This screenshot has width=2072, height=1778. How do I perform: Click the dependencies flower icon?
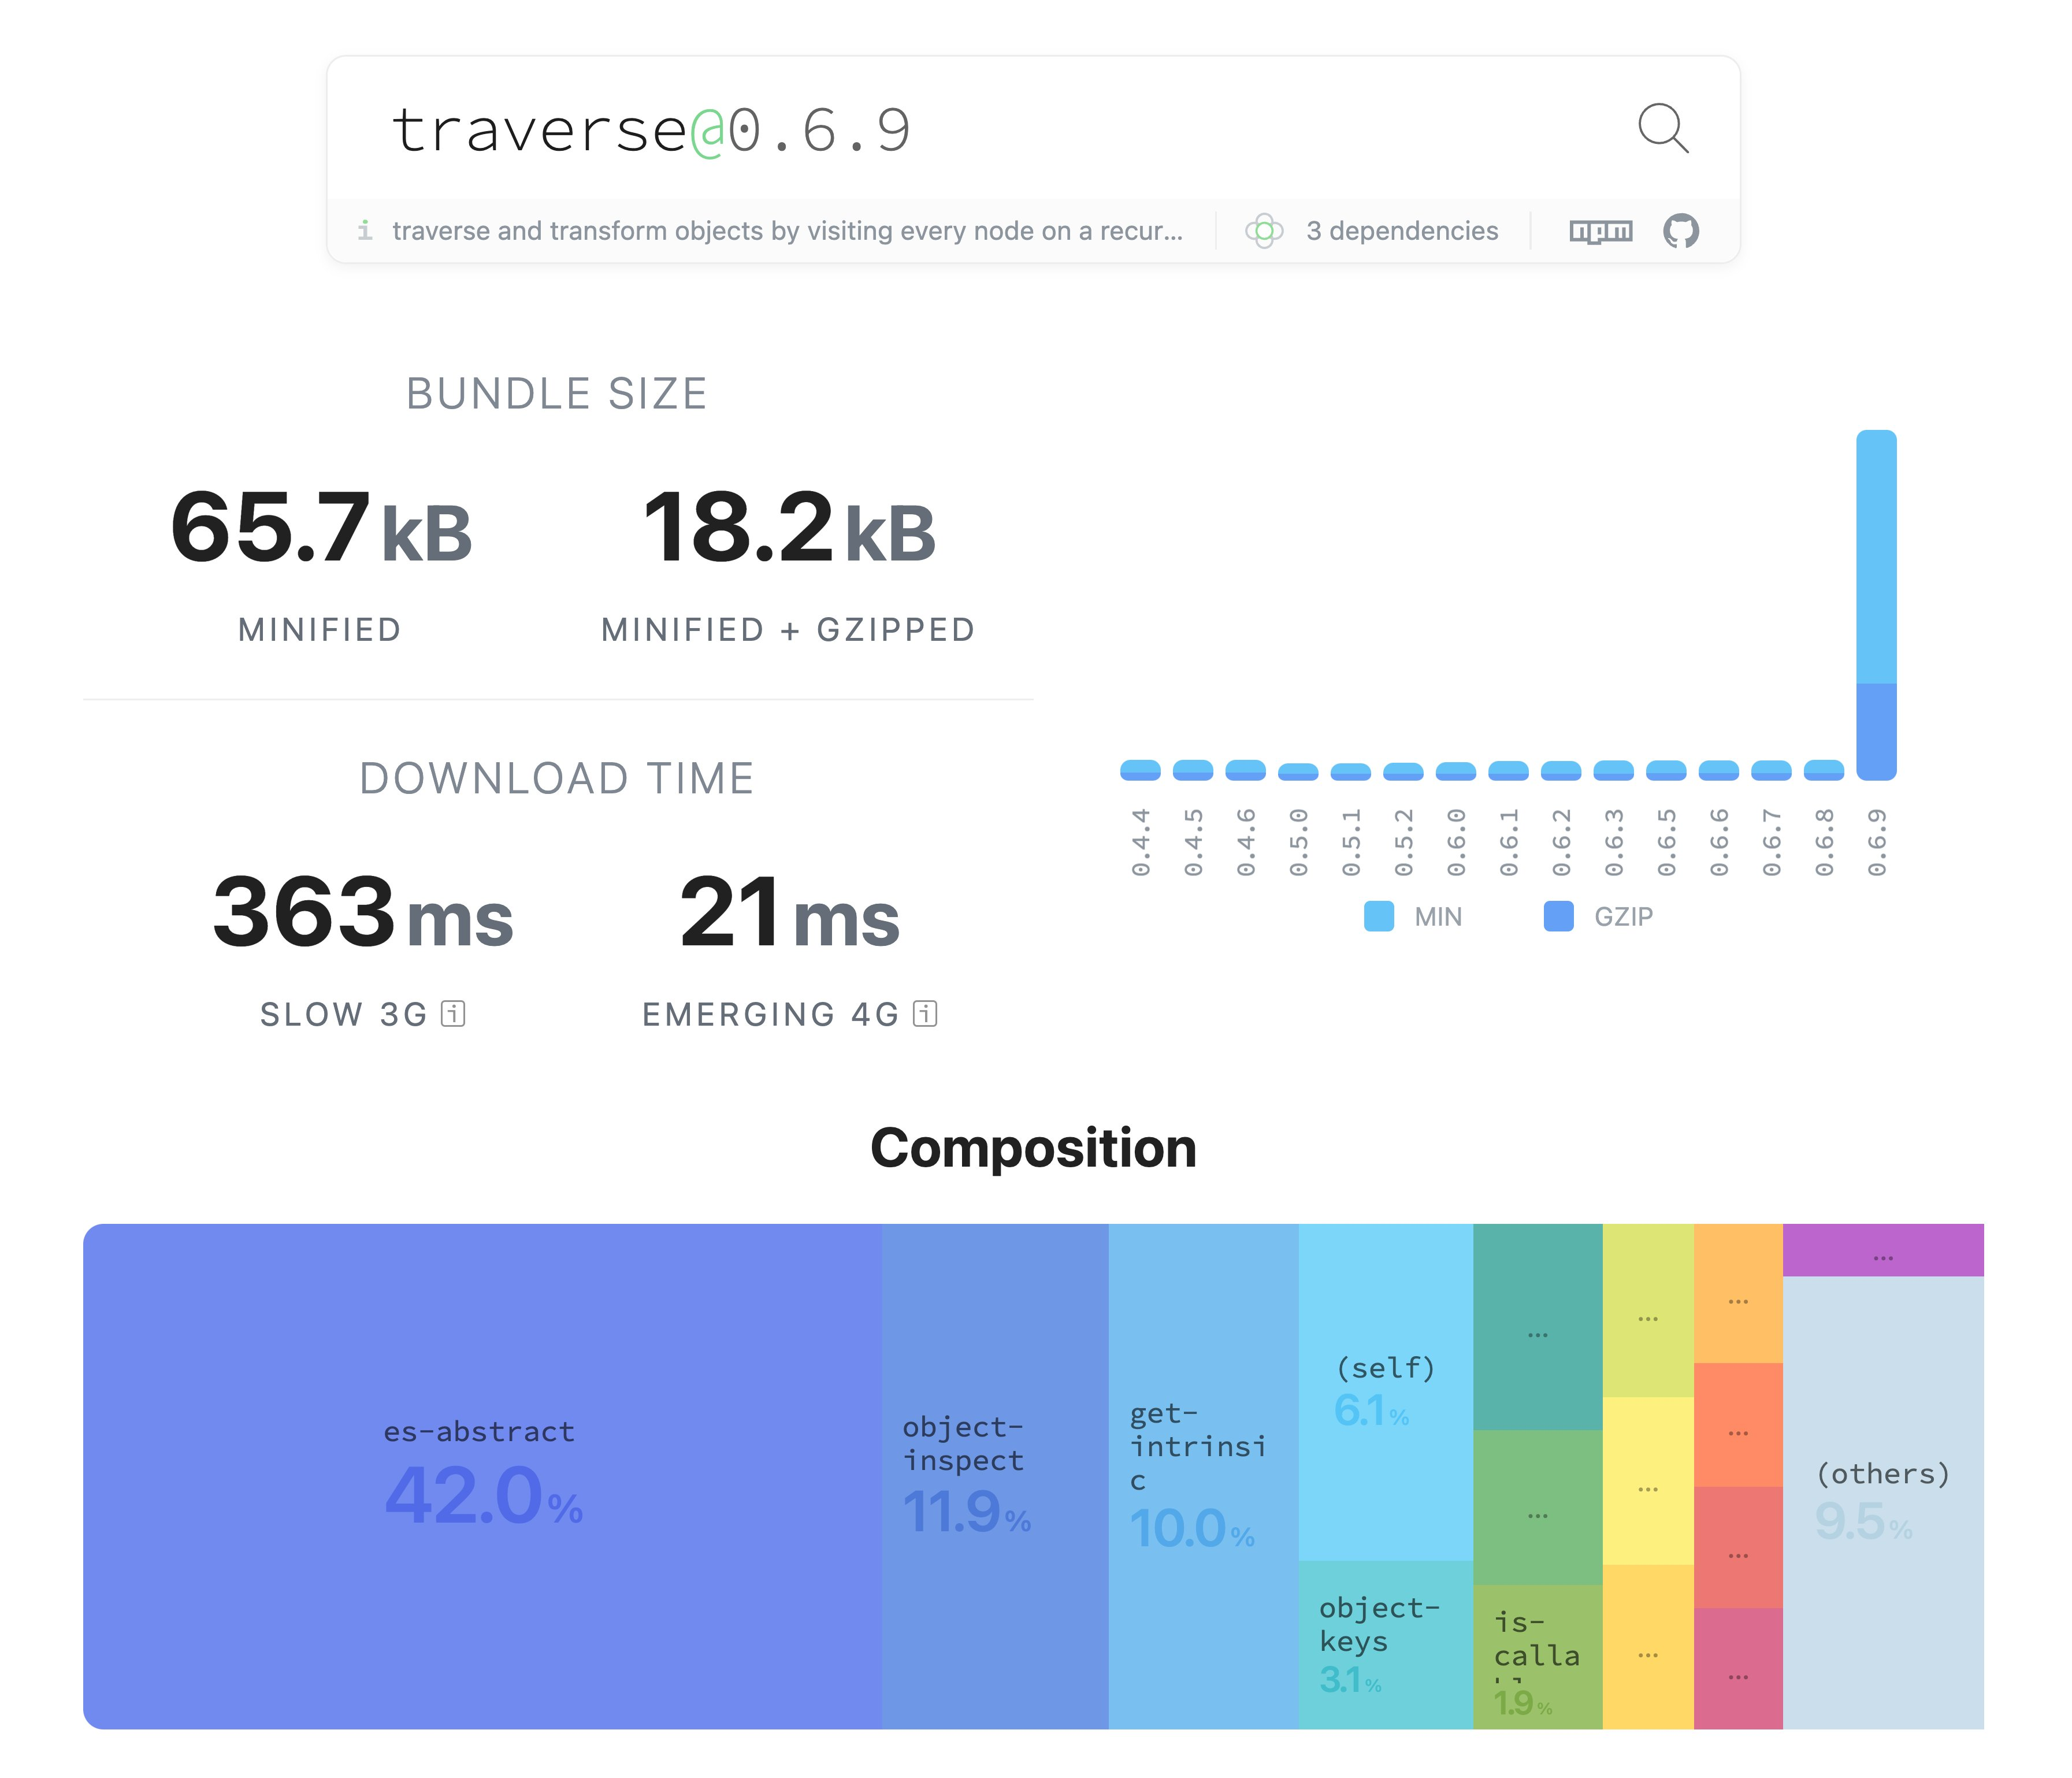(x=1264, y=231)
